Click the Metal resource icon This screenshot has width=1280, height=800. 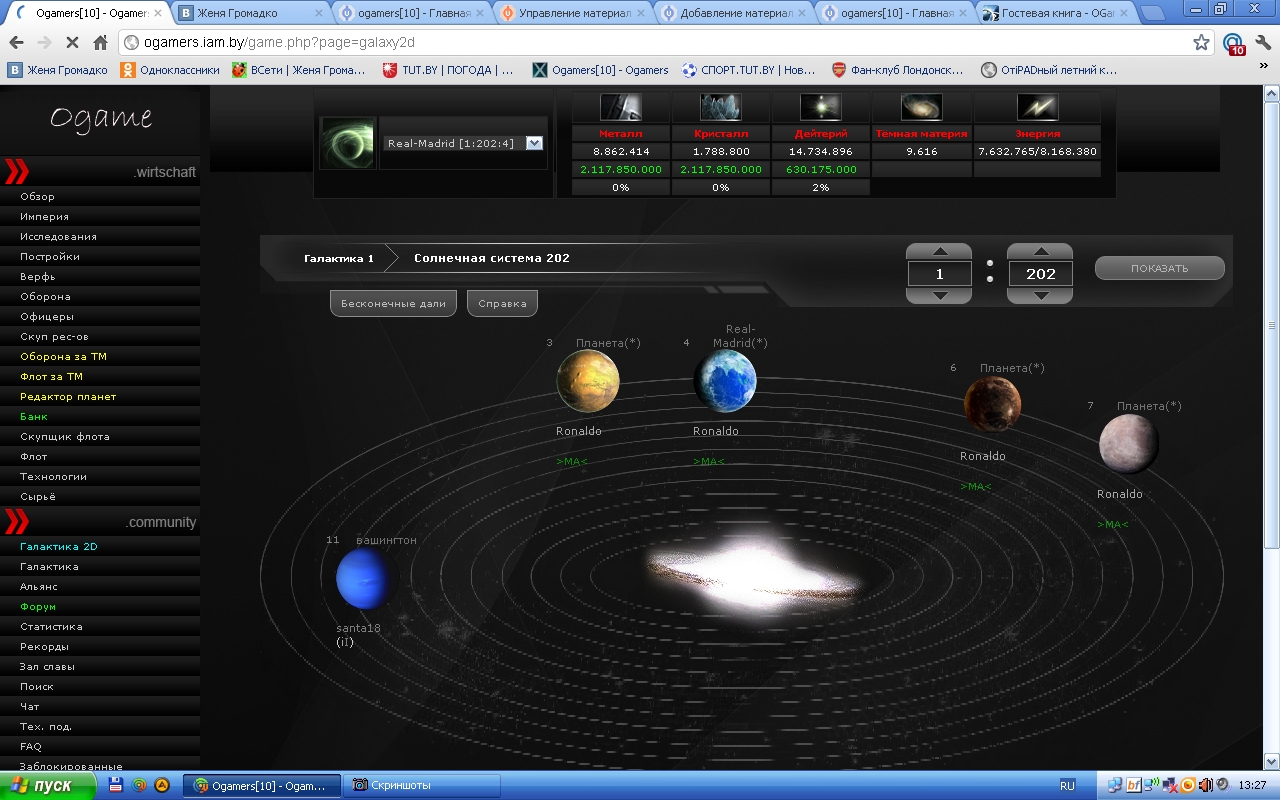(619, 107)
